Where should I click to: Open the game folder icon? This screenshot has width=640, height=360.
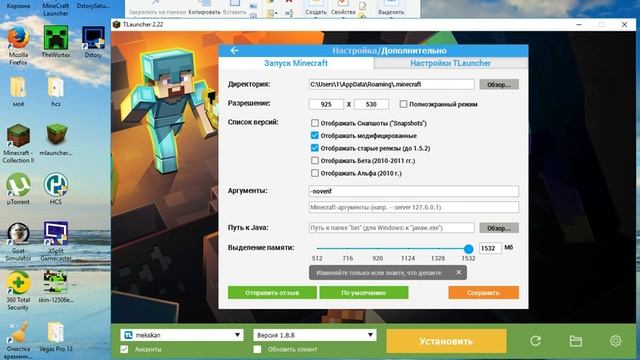pos(576,341)
